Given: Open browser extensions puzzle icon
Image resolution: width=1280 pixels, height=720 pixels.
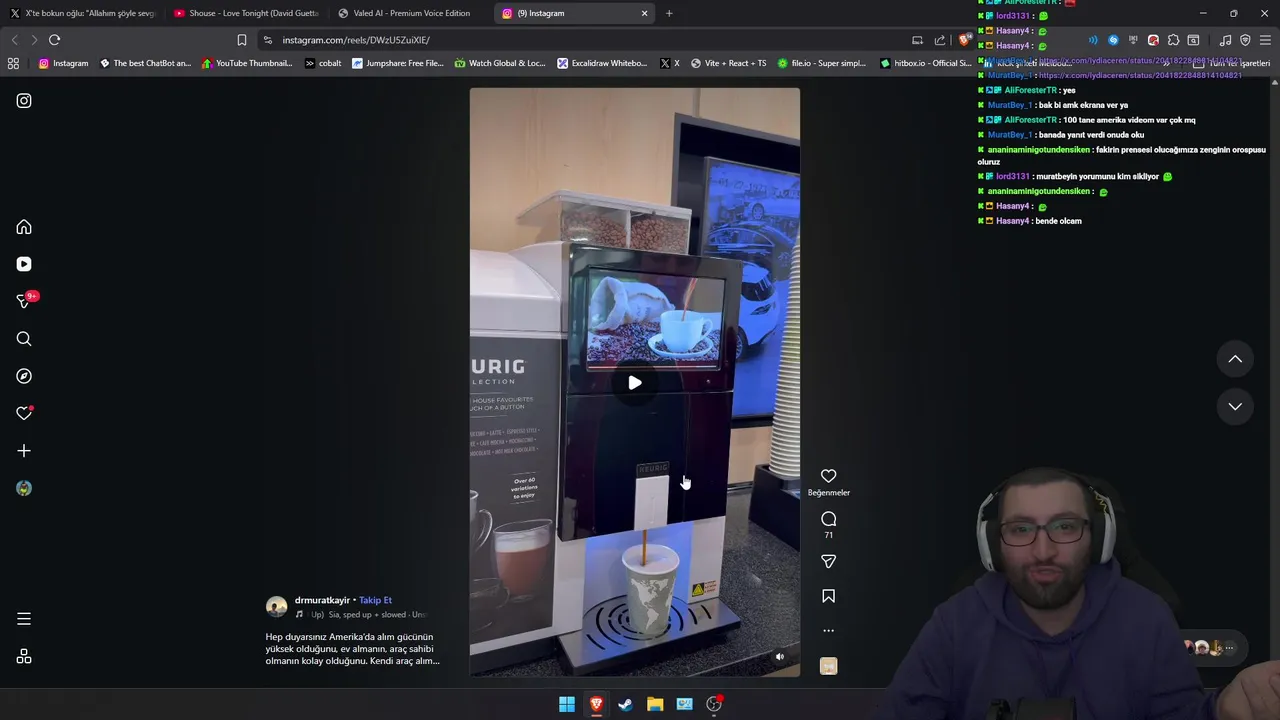Looking at the screenshot, I should 1173,40.
